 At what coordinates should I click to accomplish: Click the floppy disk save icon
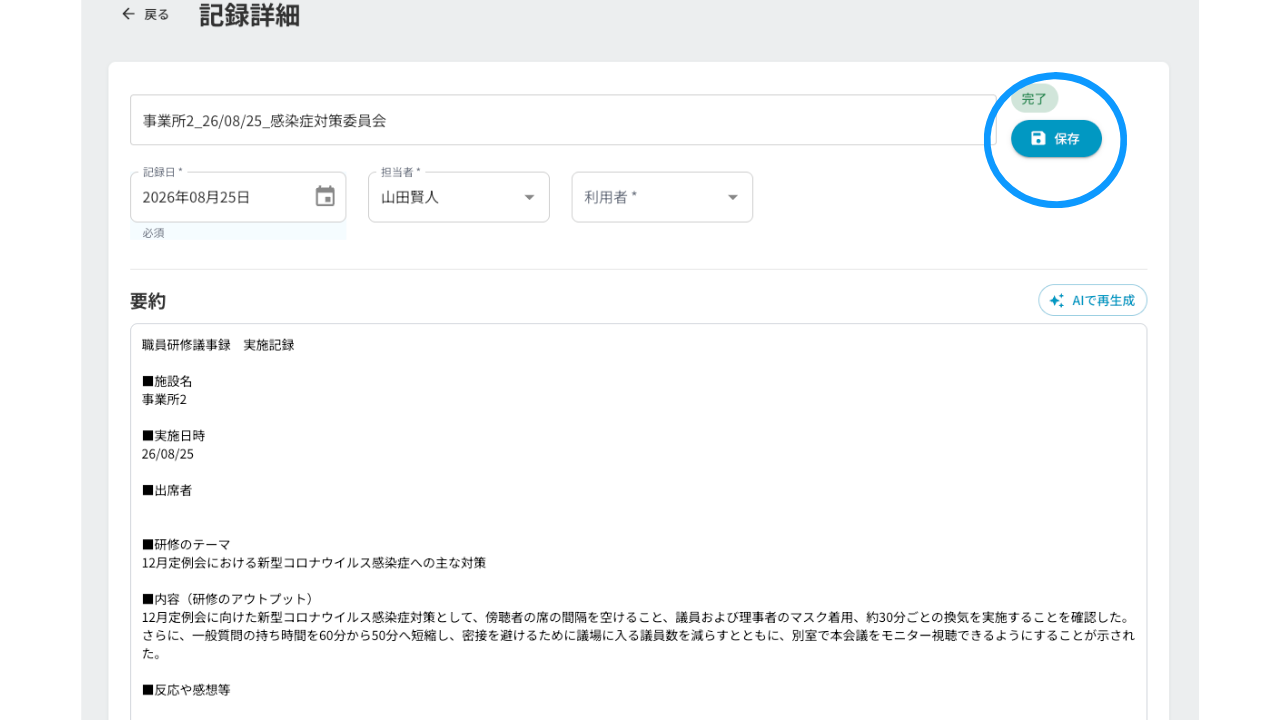(x=1038, y=138)
